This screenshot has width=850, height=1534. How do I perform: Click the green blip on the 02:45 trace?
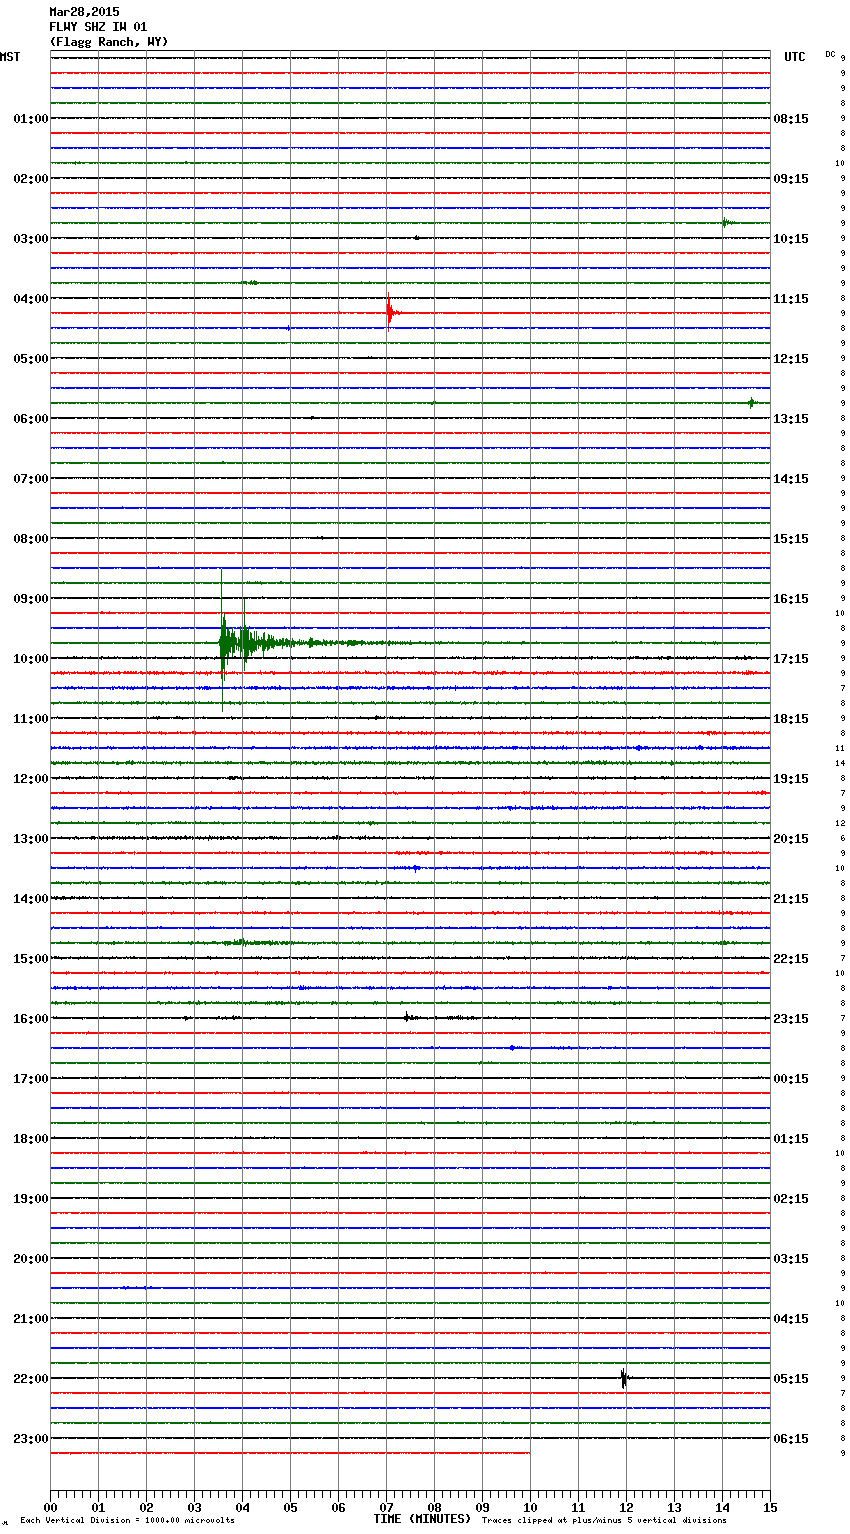pyautogui.click(x=729, y=222)
